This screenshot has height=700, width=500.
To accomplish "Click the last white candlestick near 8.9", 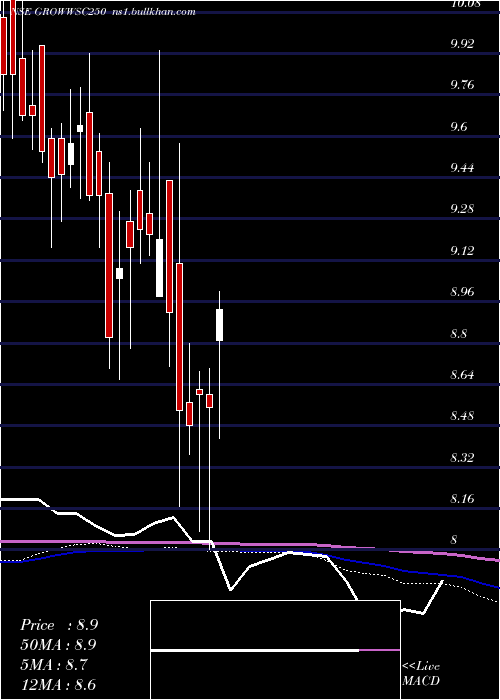I will click(220, 325).
